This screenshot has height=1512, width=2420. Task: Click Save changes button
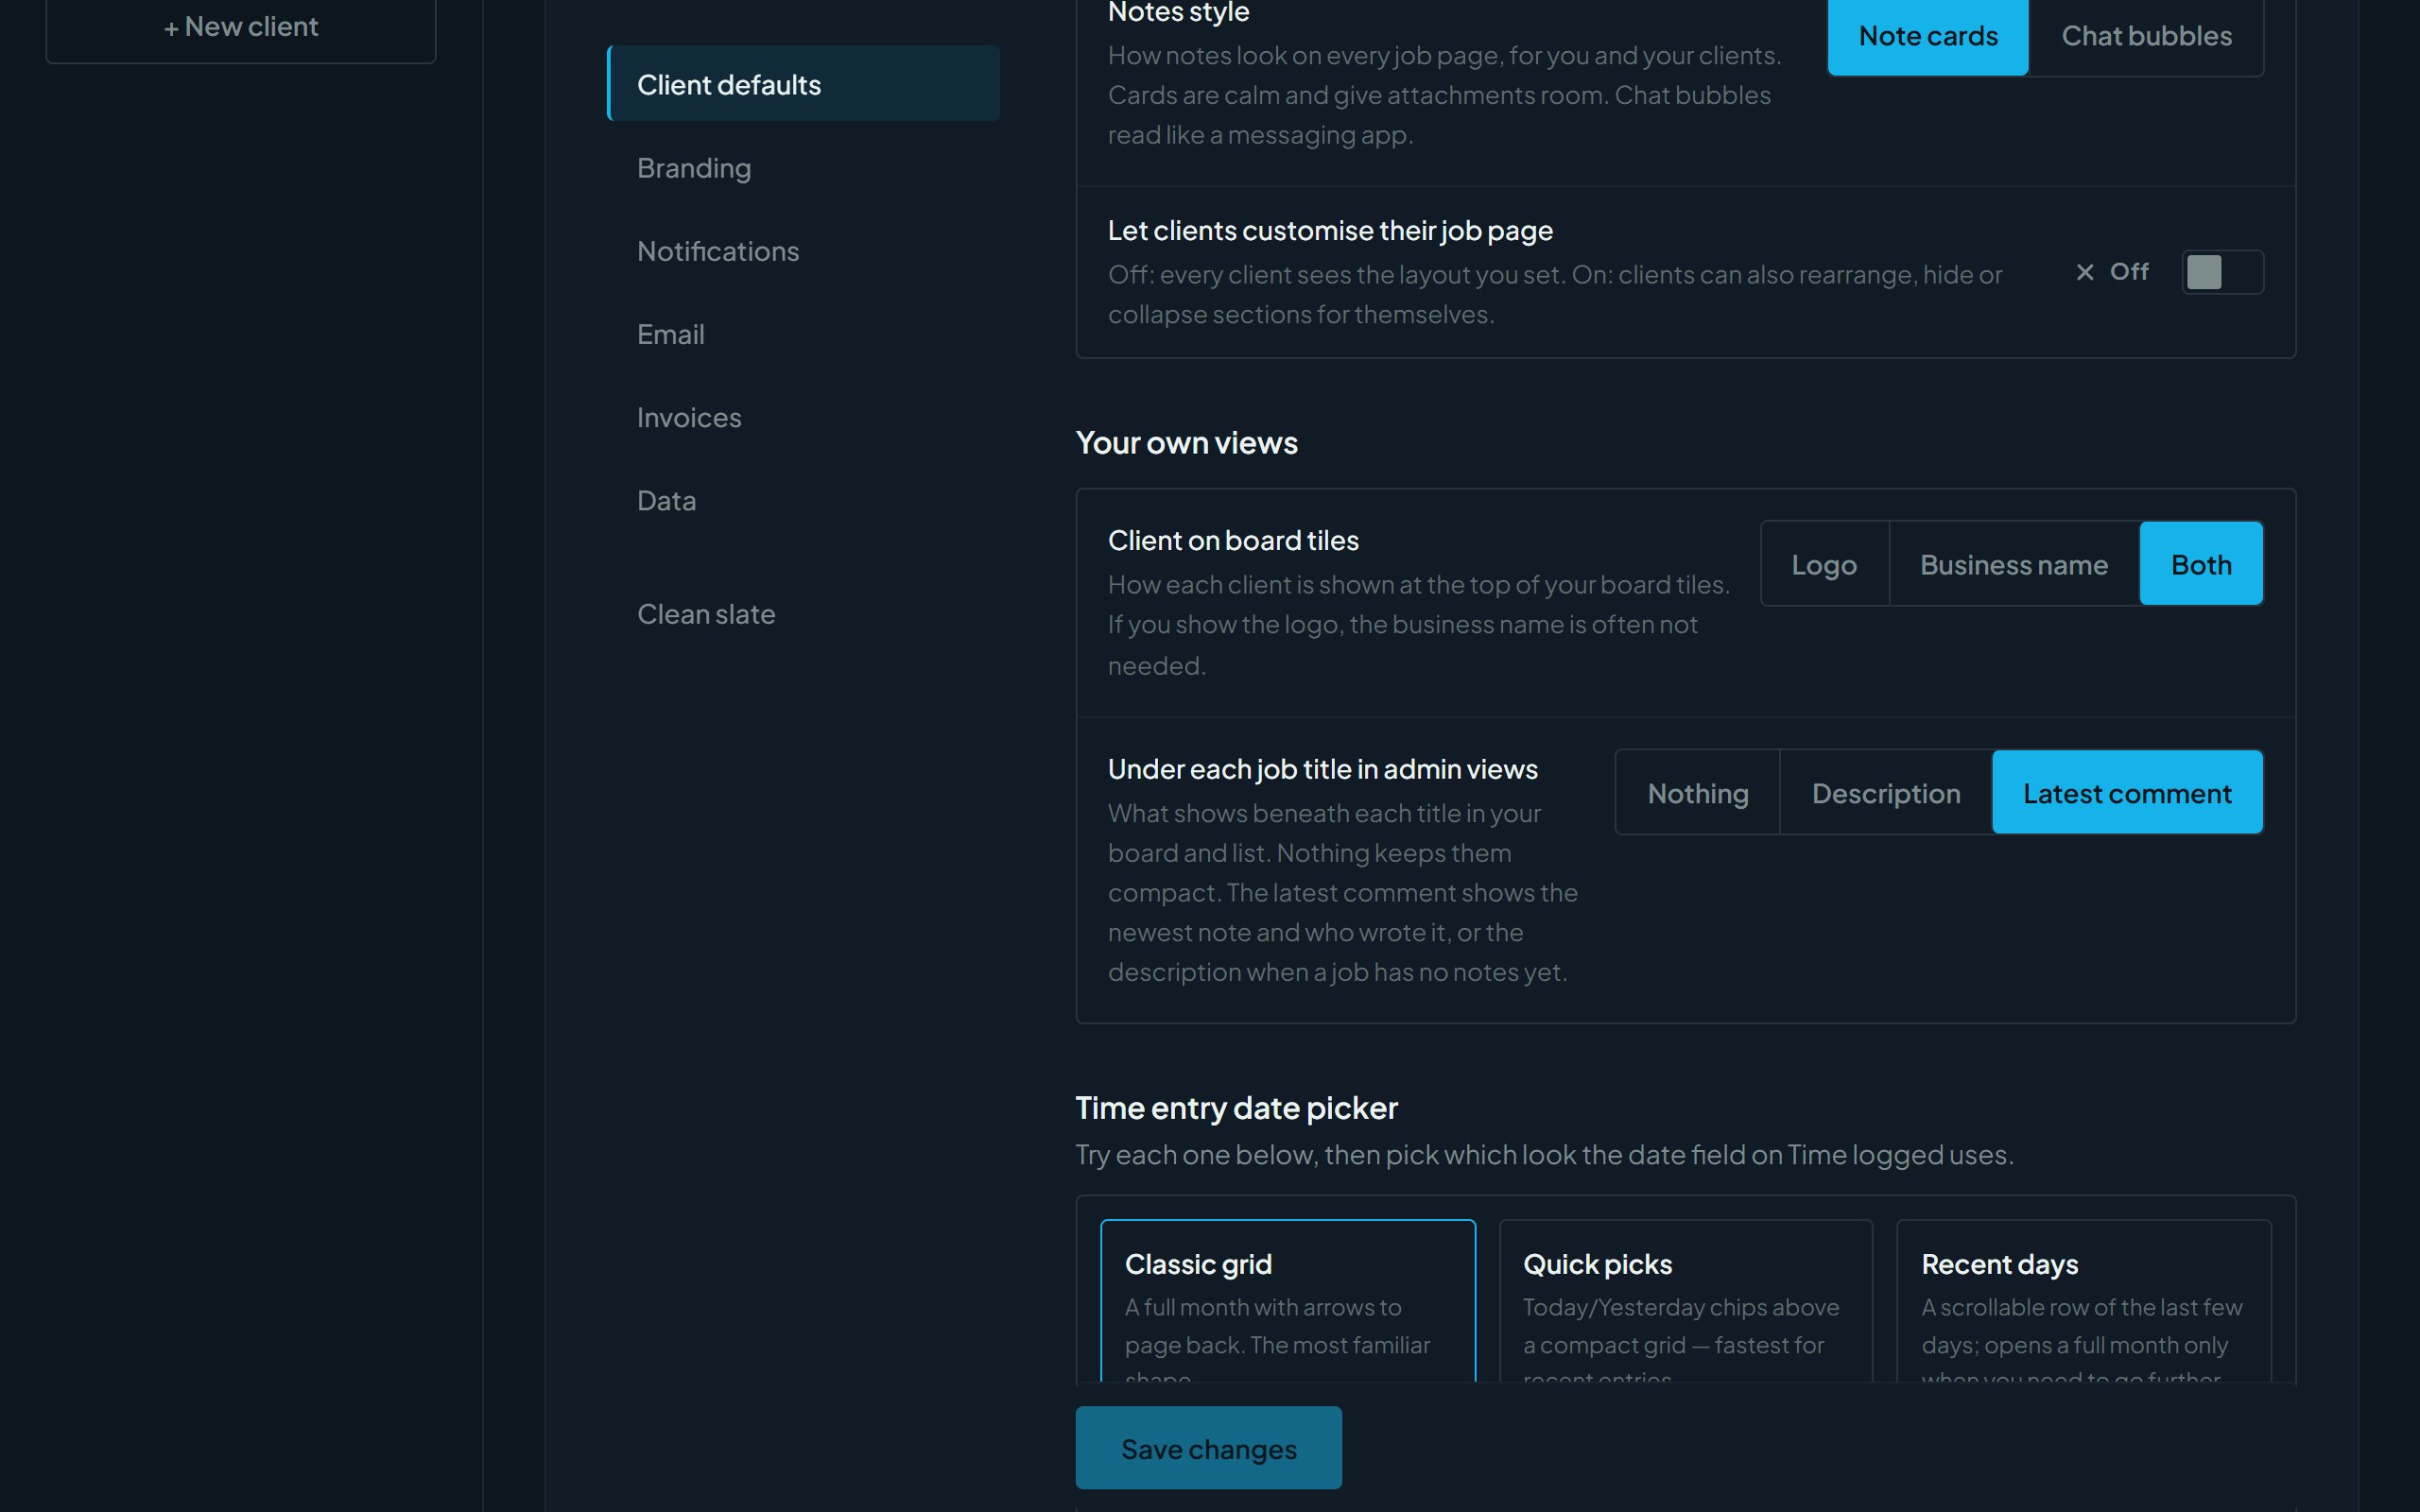1208,1448
